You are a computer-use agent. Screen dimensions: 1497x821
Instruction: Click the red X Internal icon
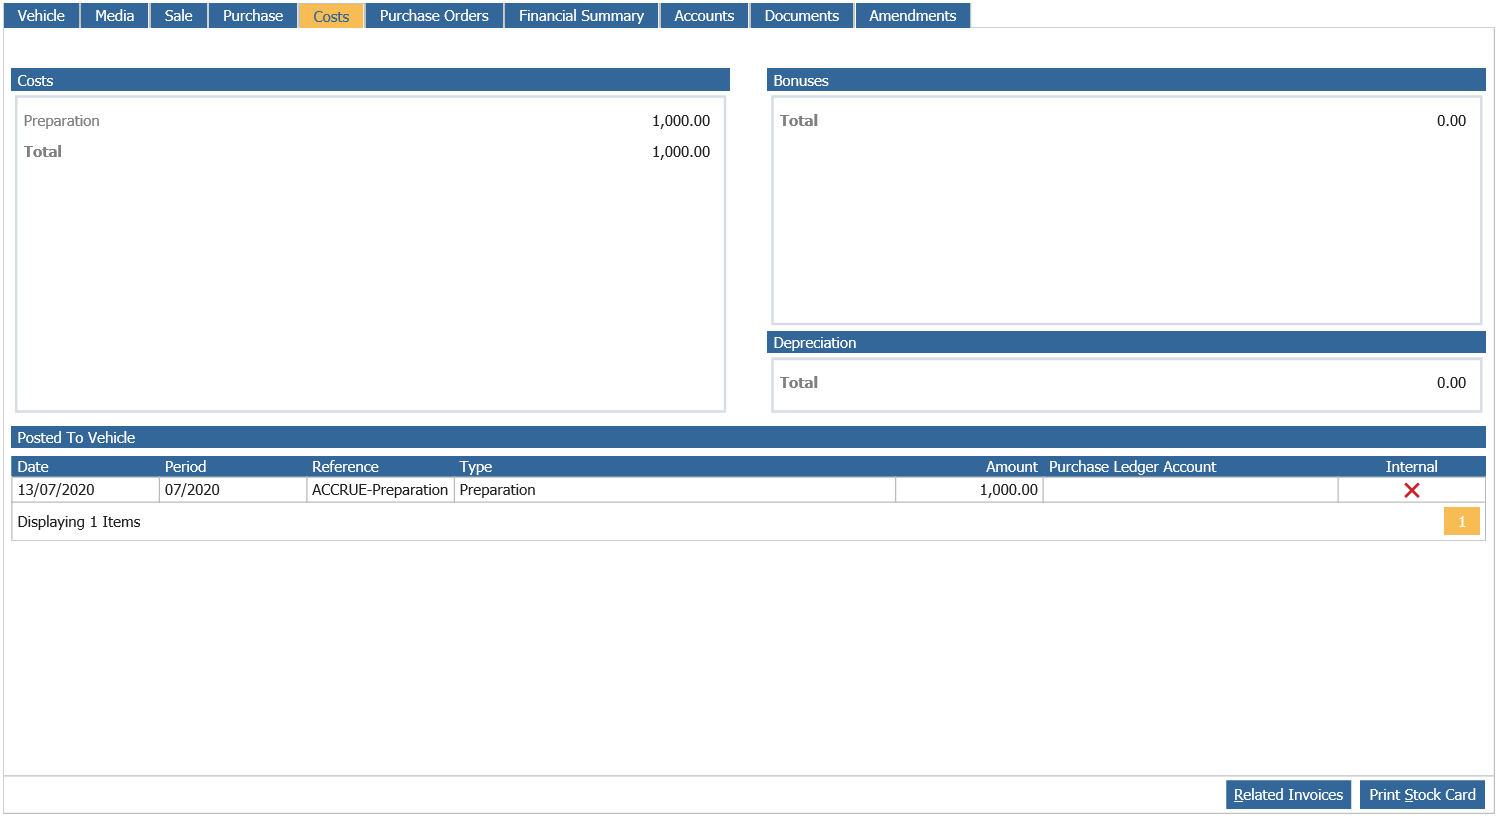1411,490
